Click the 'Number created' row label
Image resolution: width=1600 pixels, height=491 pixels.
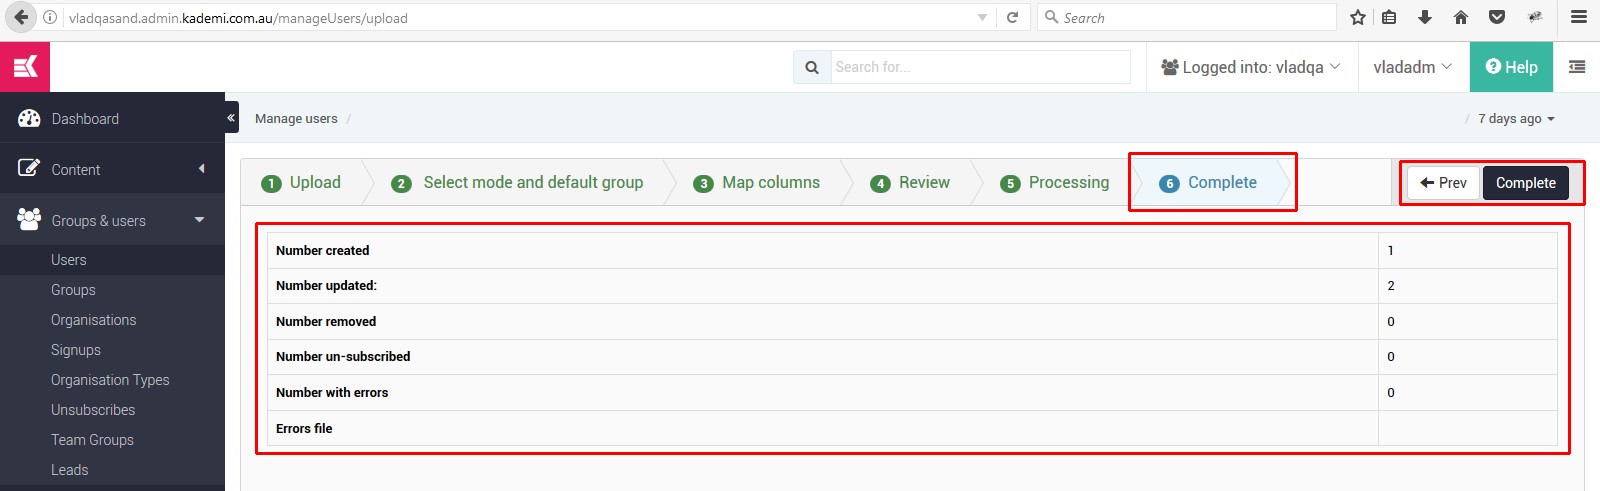(322, 250)
